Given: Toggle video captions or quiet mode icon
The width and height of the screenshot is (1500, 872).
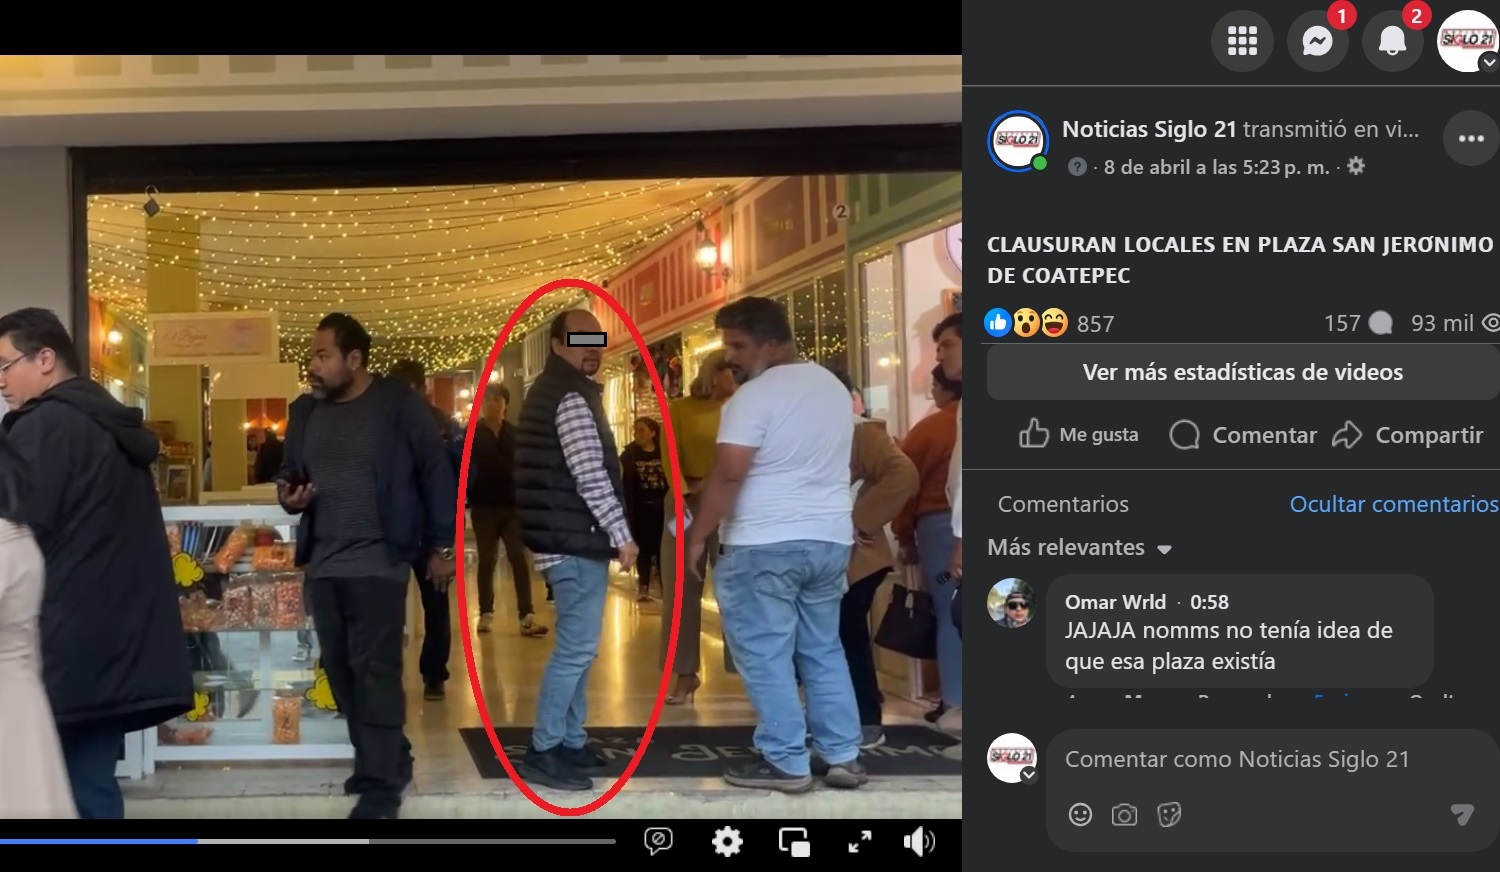Looking at the screenshot, I should tap(658, 842).
